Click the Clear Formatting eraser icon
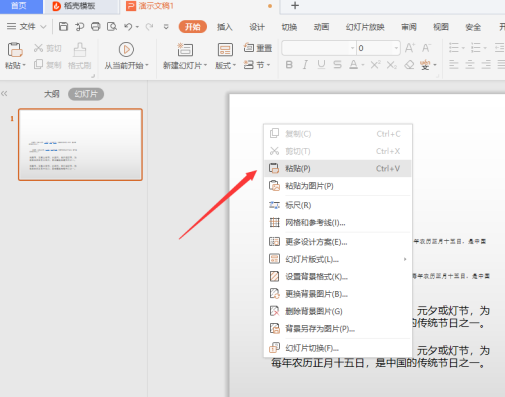The width and height of the screenshot is (505, 397). pos(409,65)
